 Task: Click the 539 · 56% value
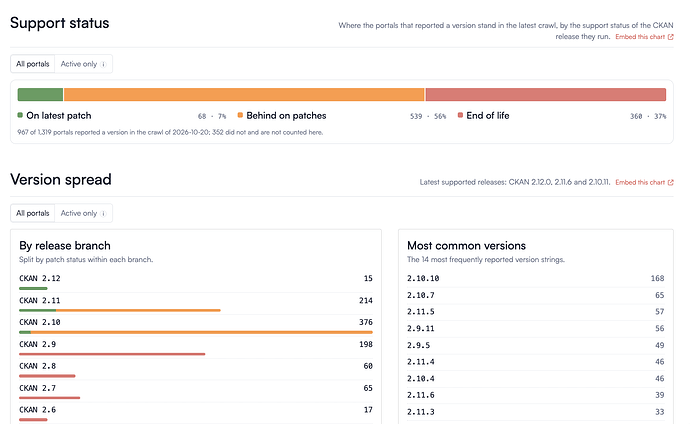point(428,116)
